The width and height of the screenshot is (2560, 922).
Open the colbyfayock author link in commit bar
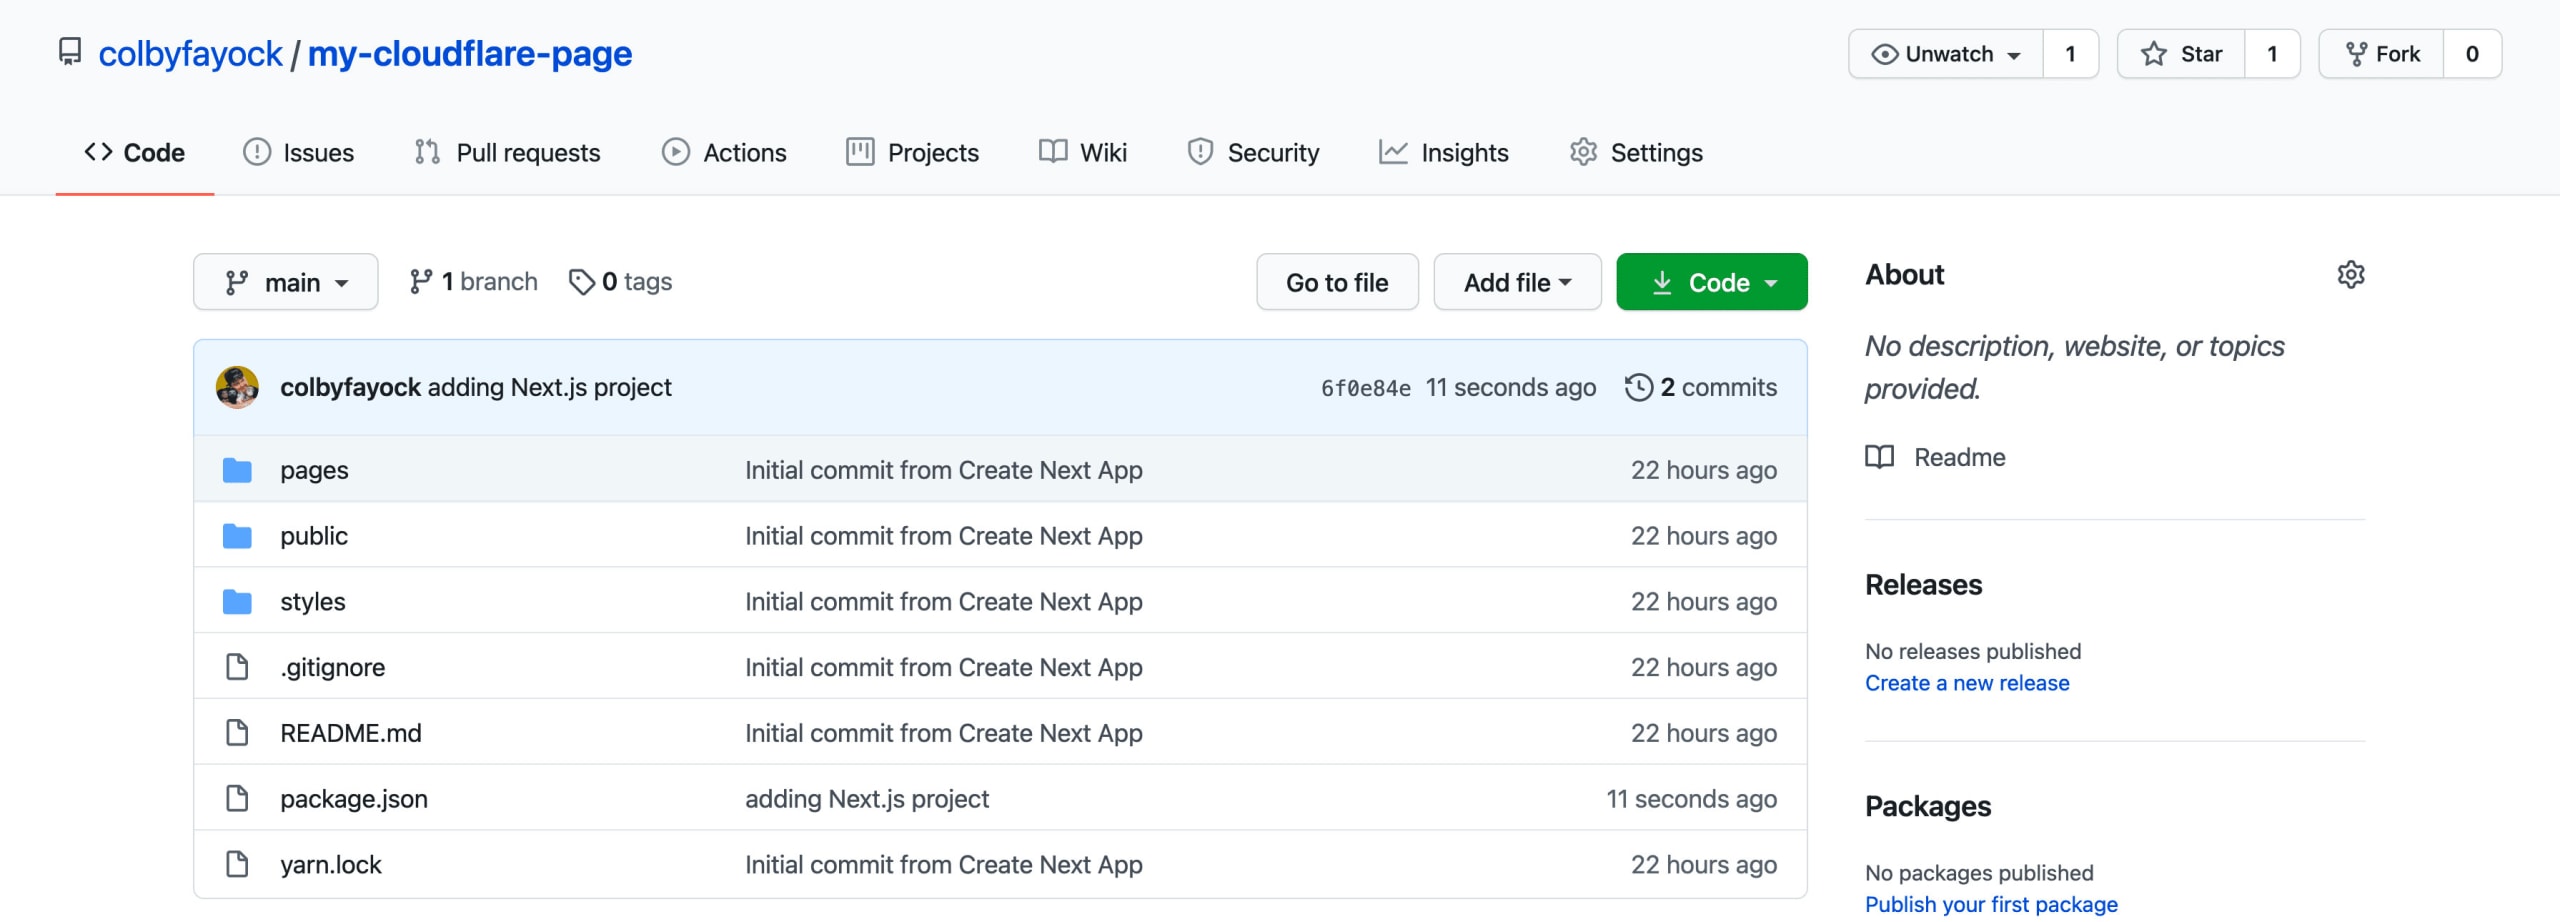point(350,387)
